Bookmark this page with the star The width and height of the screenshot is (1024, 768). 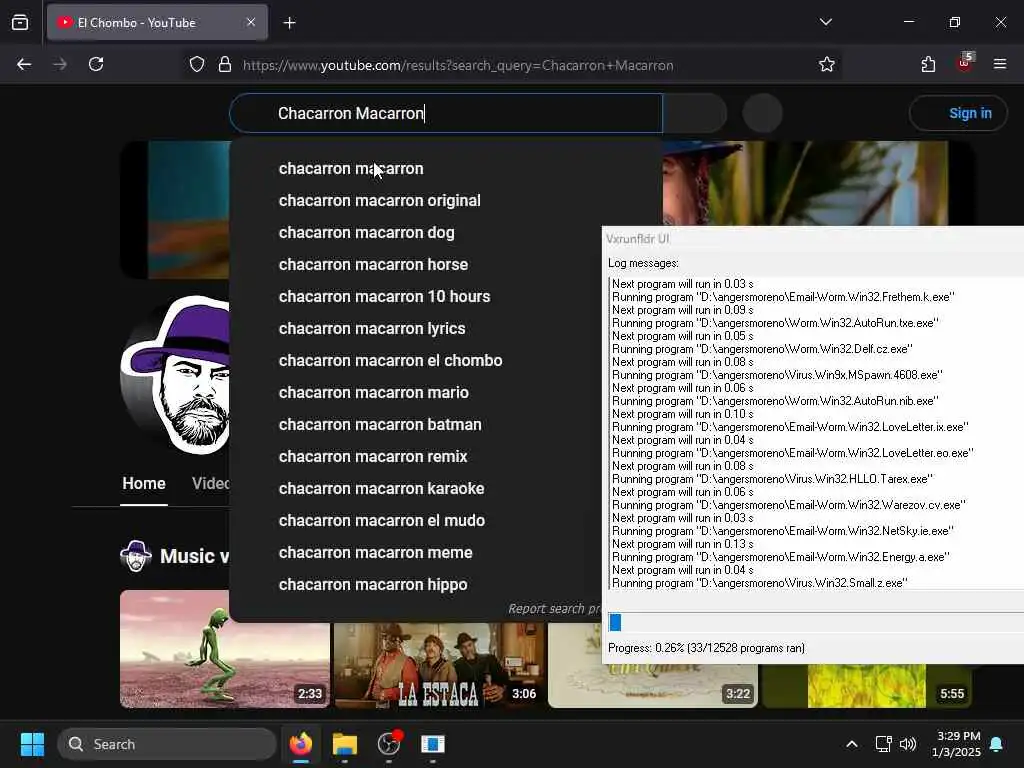pyautogui.click(x=827, y=64)
